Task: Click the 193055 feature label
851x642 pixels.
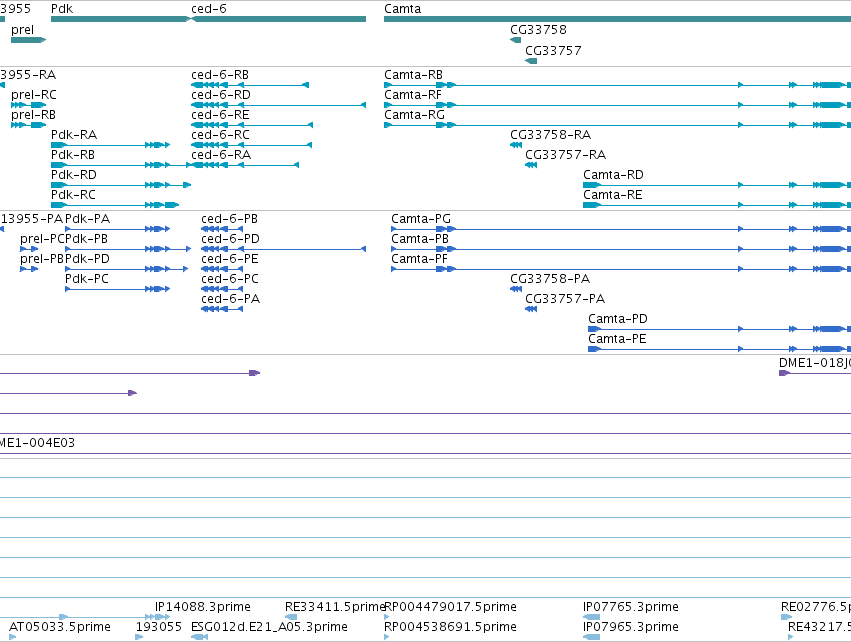Action: [x=158, y=627]
